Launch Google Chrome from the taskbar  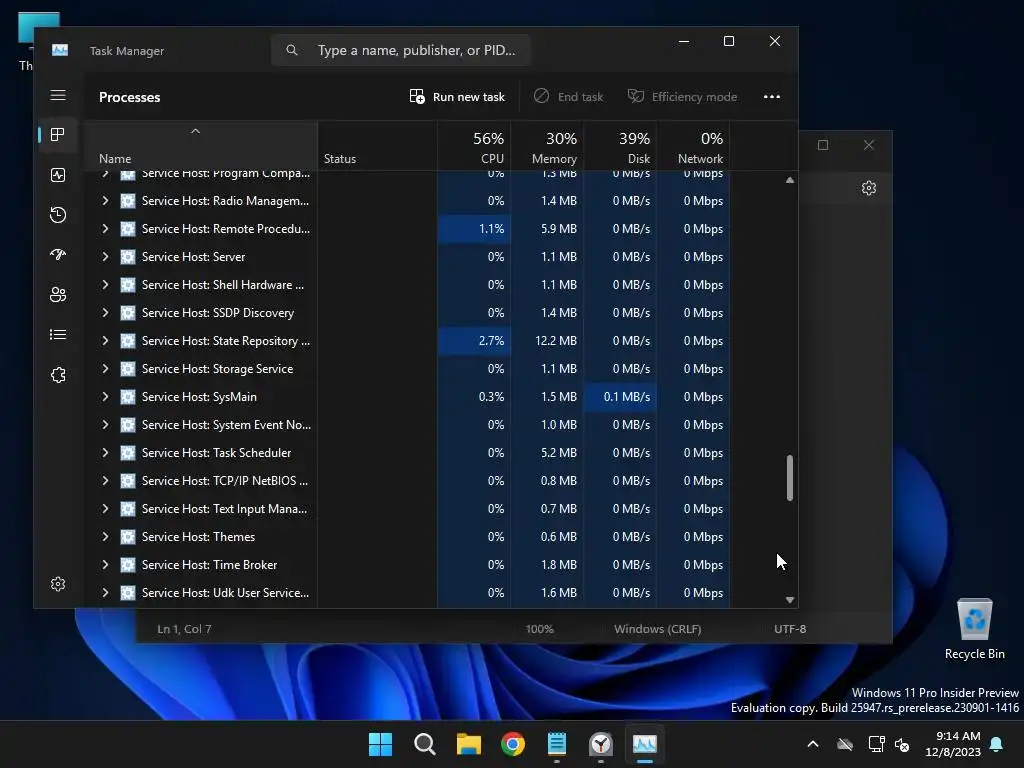pyautogui.click(x=513, y=744)
